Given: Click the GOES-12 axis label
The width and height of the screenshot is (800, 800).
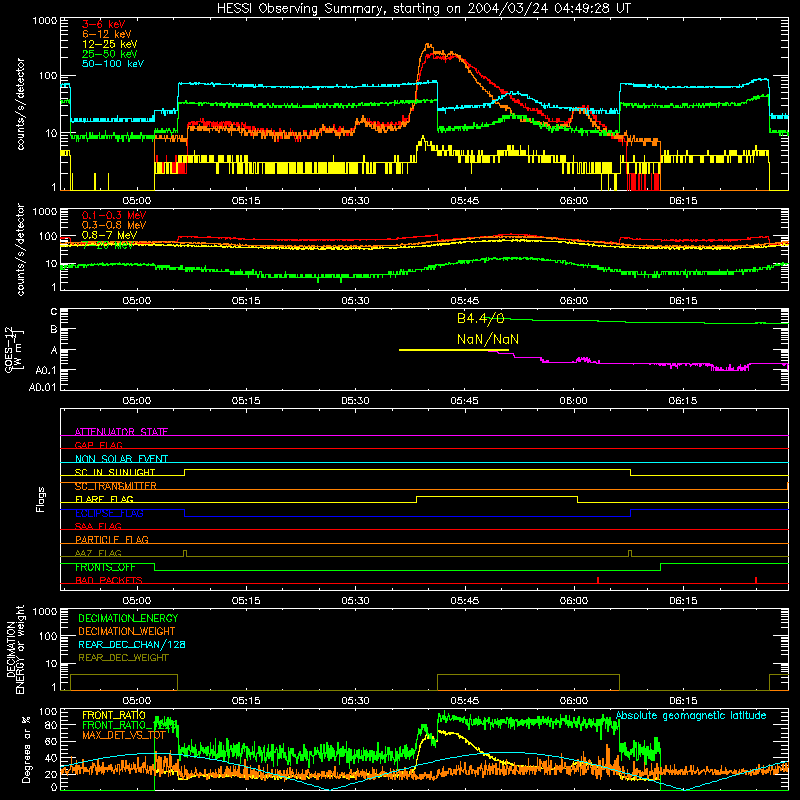Looking at the screenshot, I should pos(14,350).
